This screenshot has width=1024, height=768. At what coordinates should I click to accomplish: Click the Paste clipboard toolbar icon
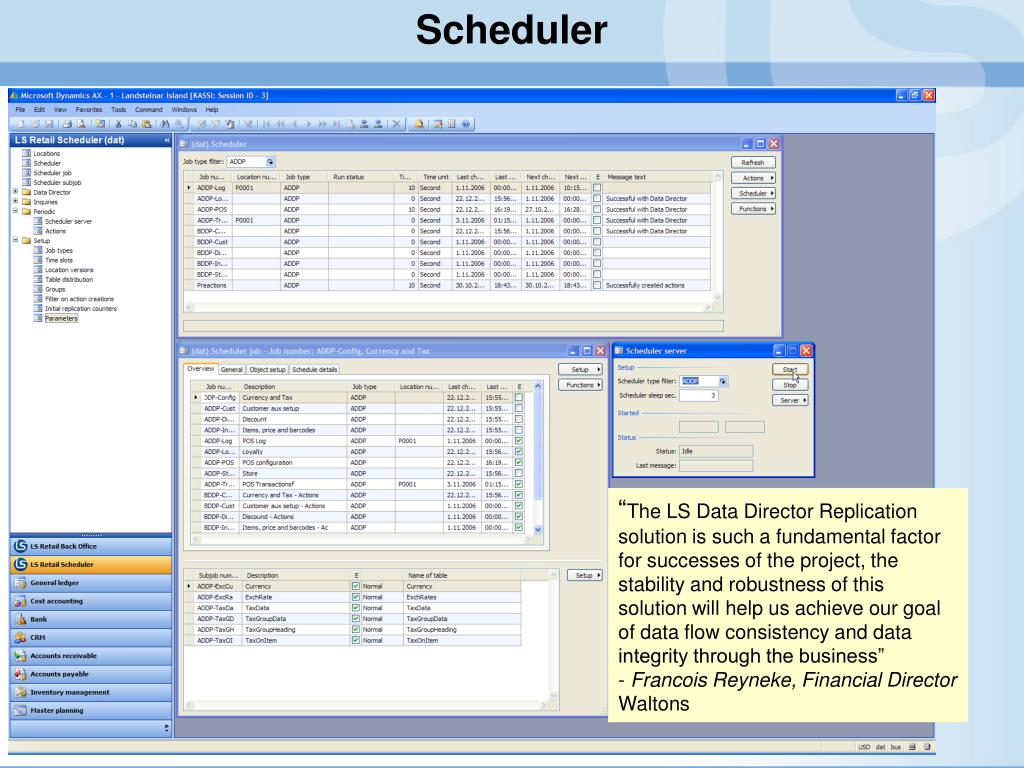pos(146,123)
